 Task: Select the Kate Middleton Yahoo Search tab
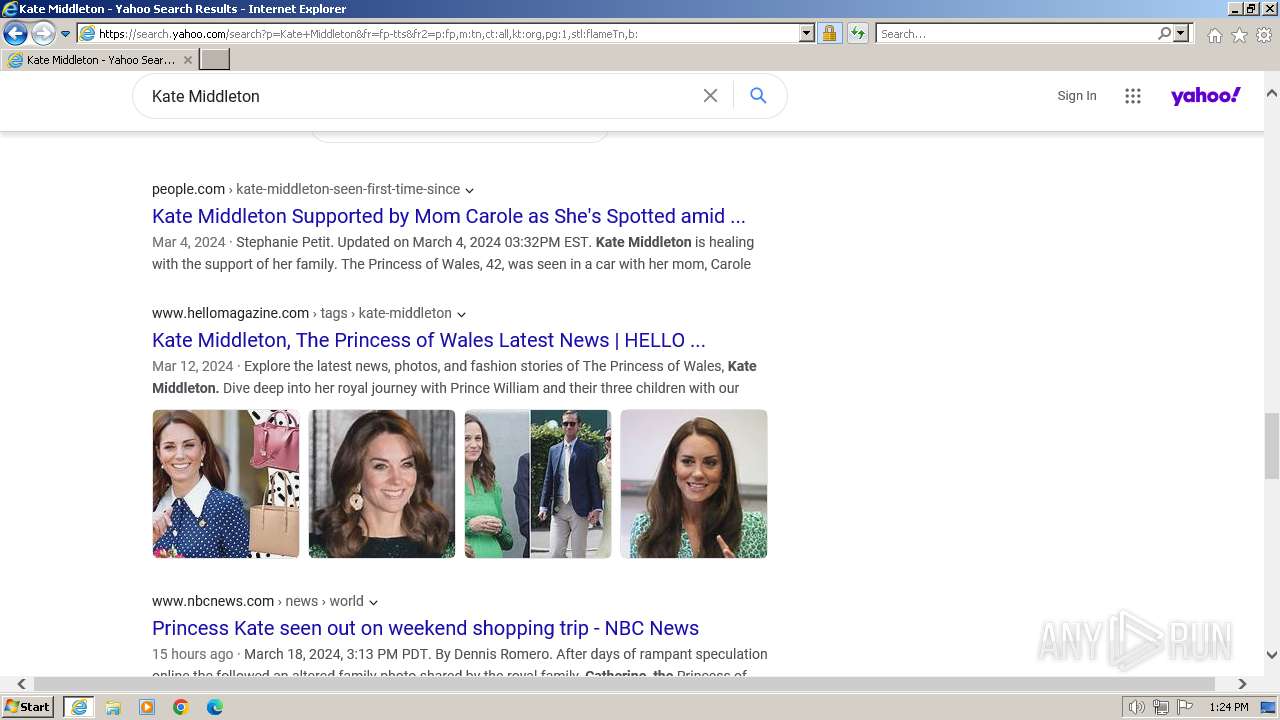tap(100, 60)
